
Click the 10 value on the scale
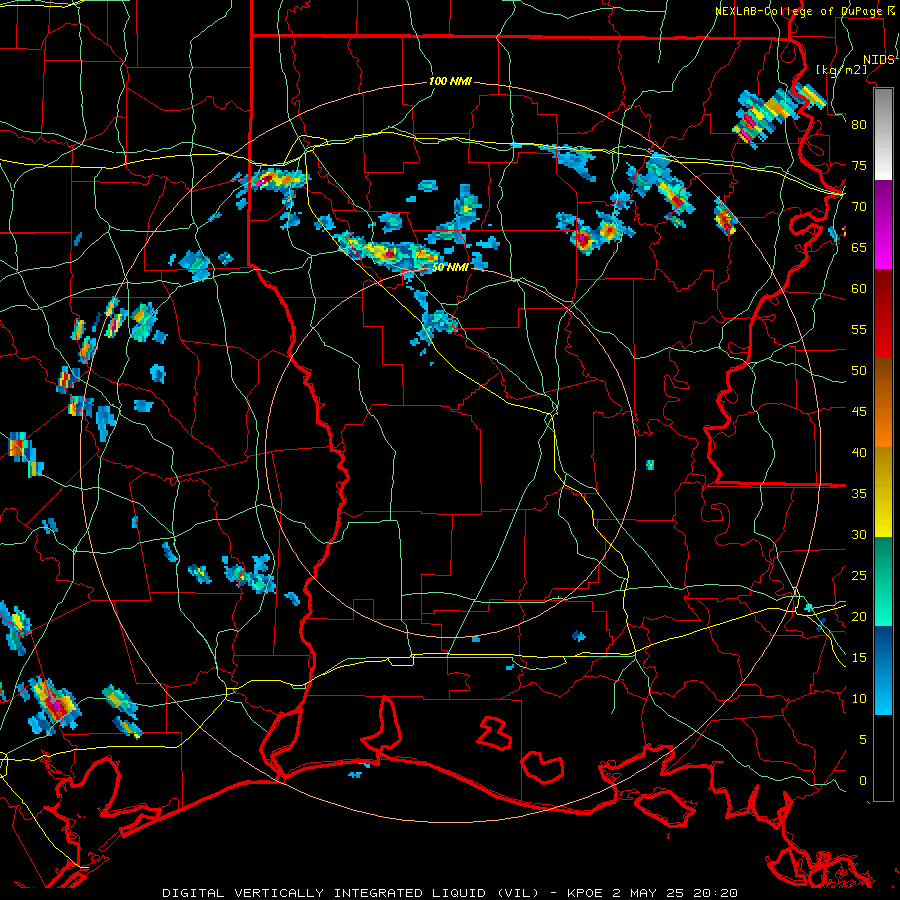859,699
